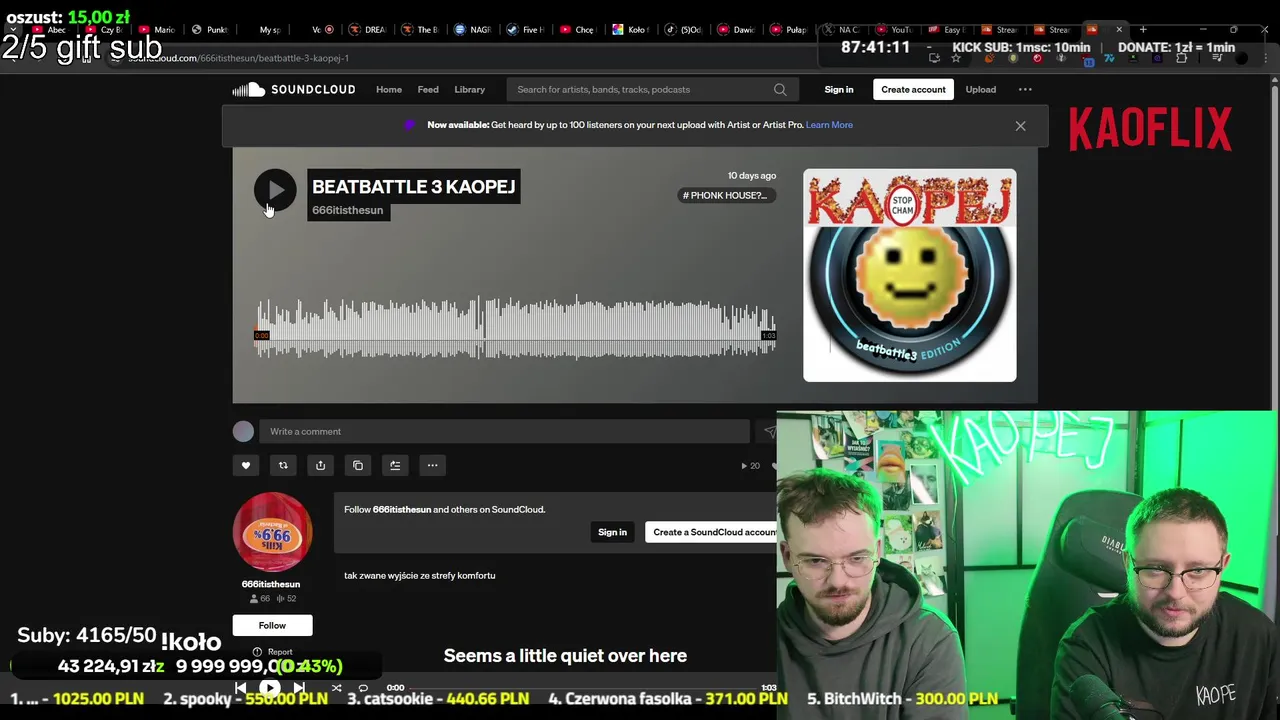Switch to the Koło f browser tab
1280x720 pixels.
[x=632, y=30]
